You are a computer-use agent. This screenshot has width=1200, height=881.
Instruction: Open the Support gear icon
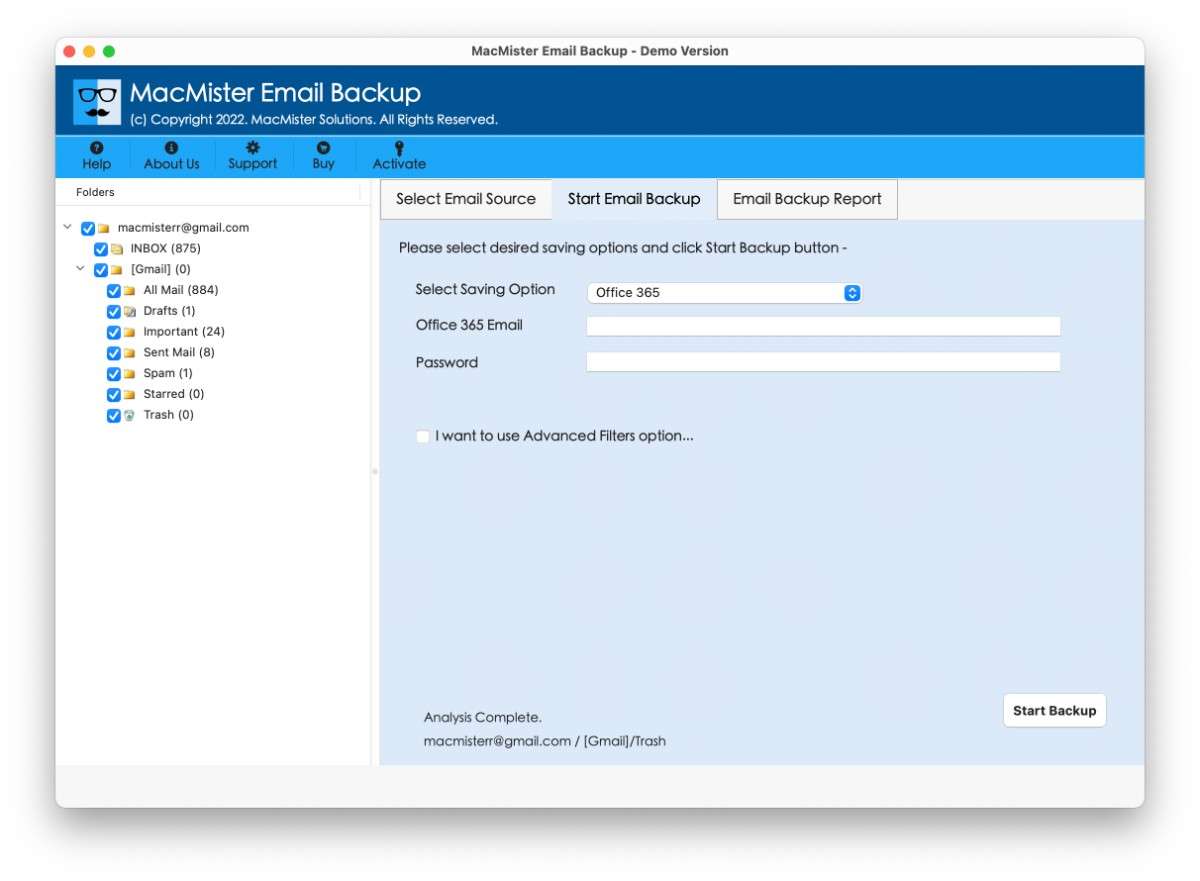point(252,147)
